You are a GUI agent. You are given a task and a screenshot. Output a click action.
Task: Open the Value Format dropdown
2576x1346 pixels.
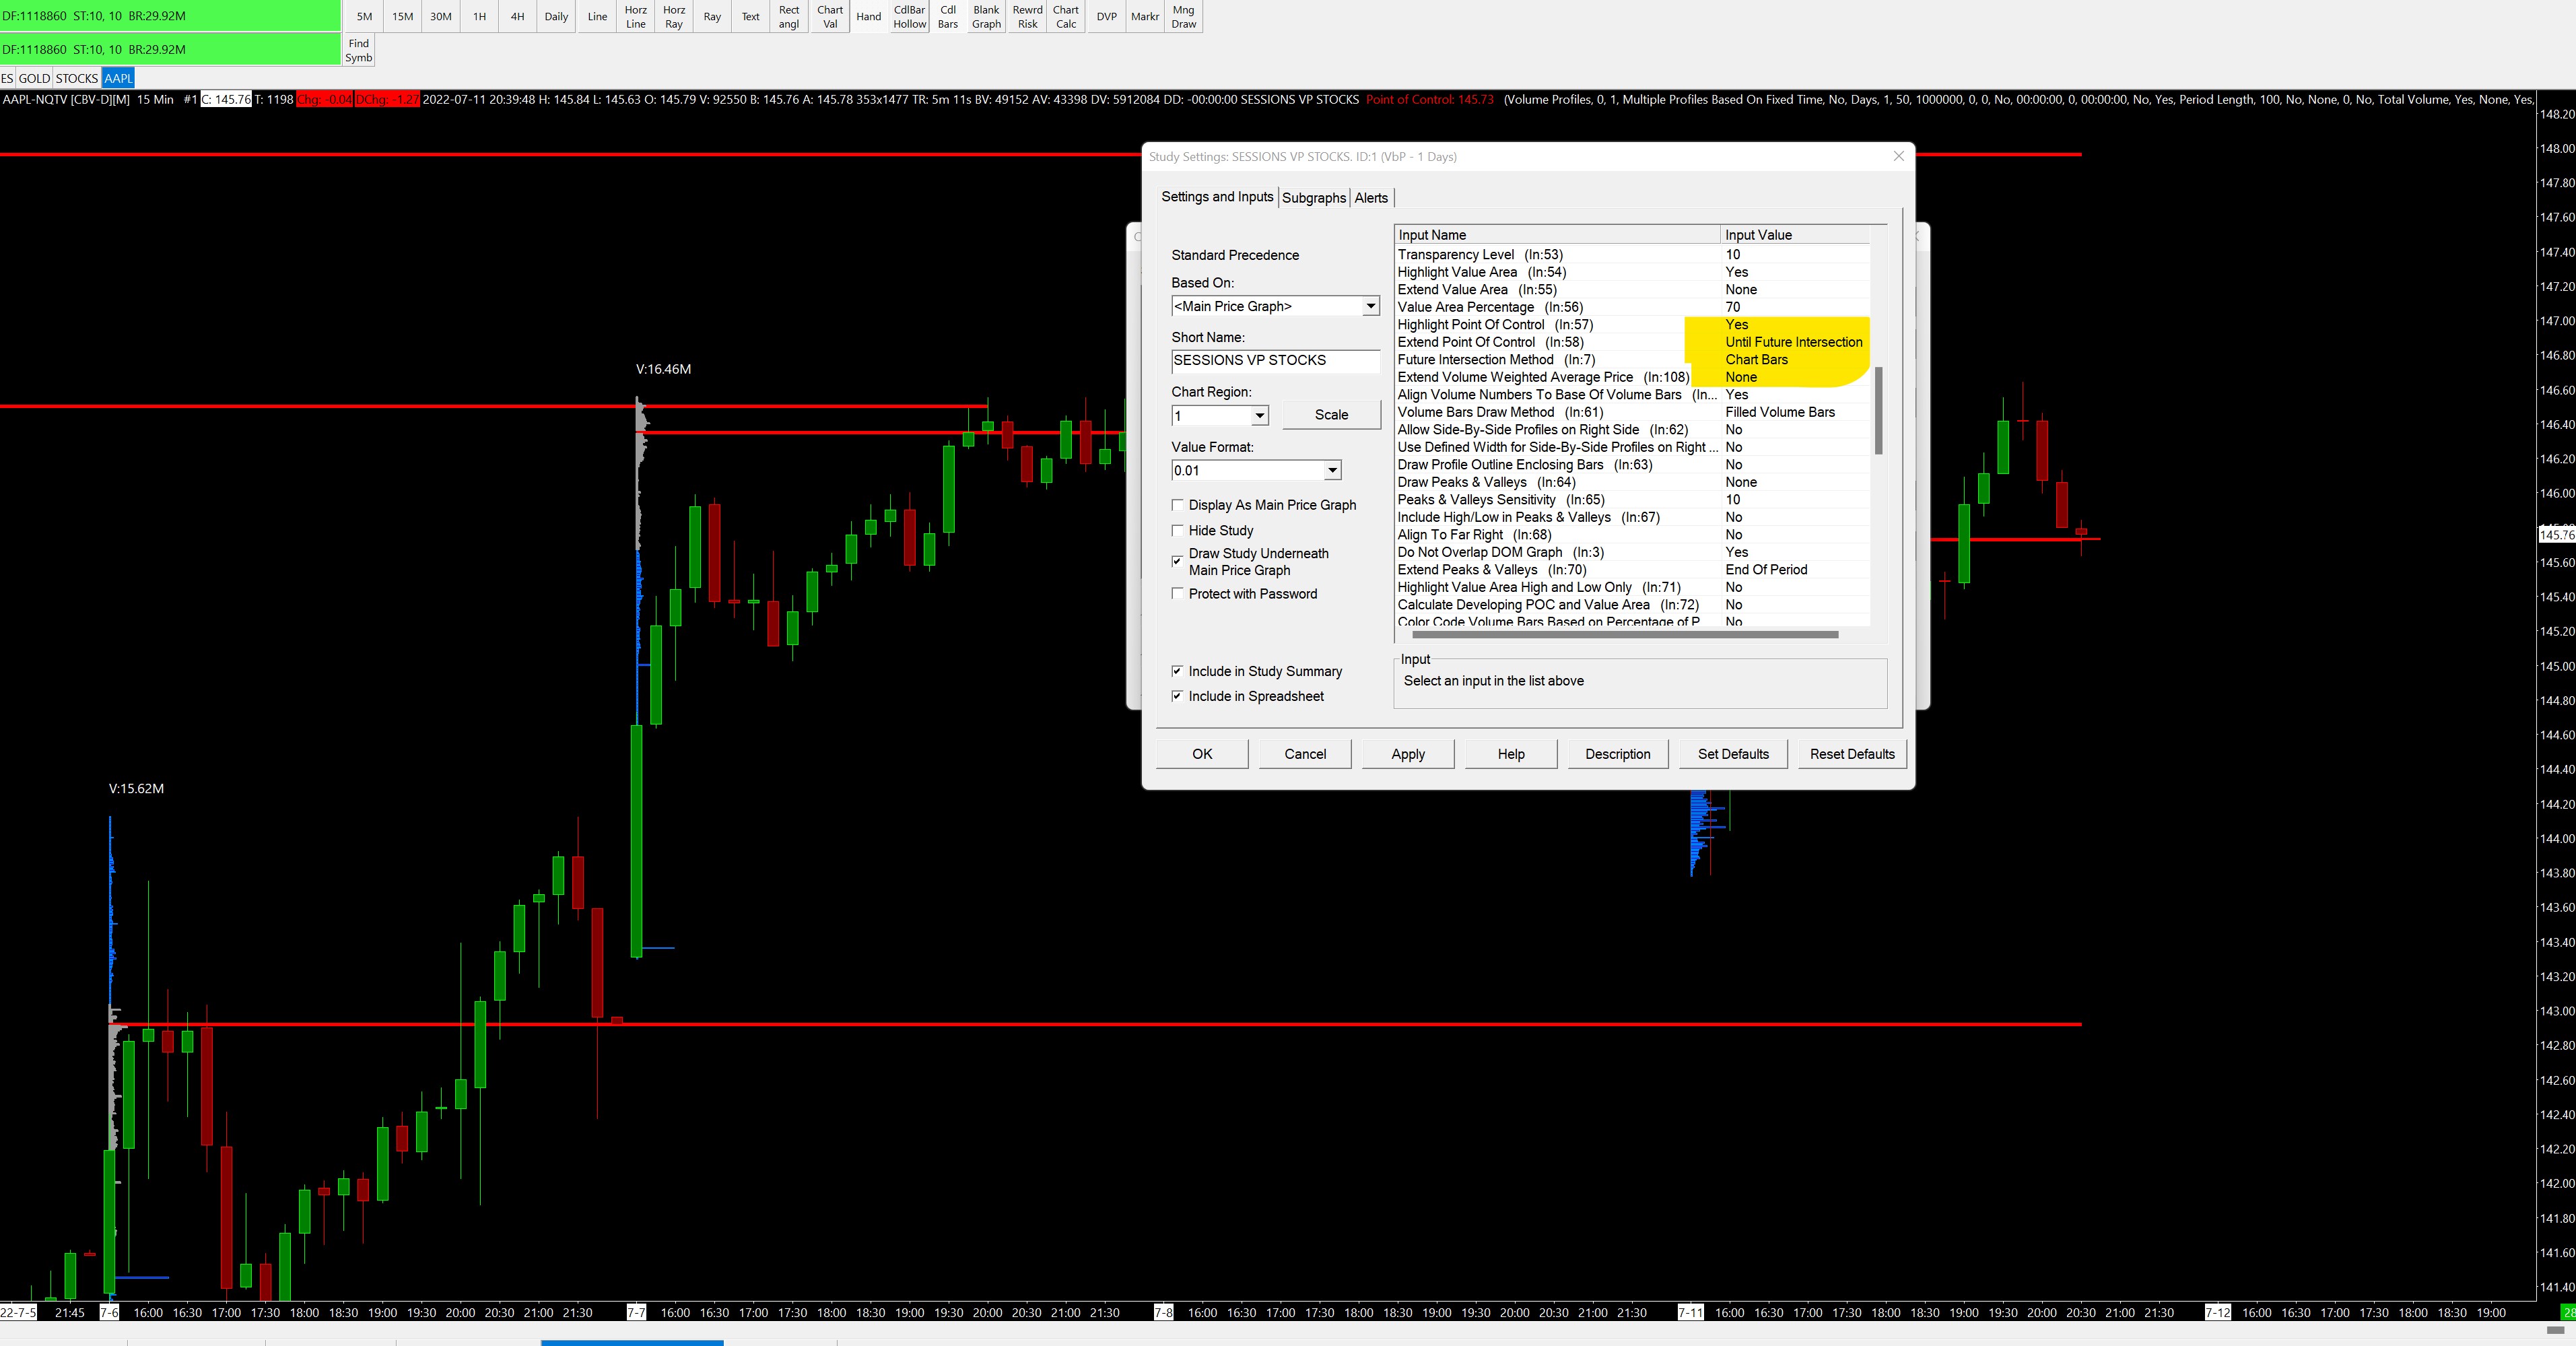coord(1331,471)
